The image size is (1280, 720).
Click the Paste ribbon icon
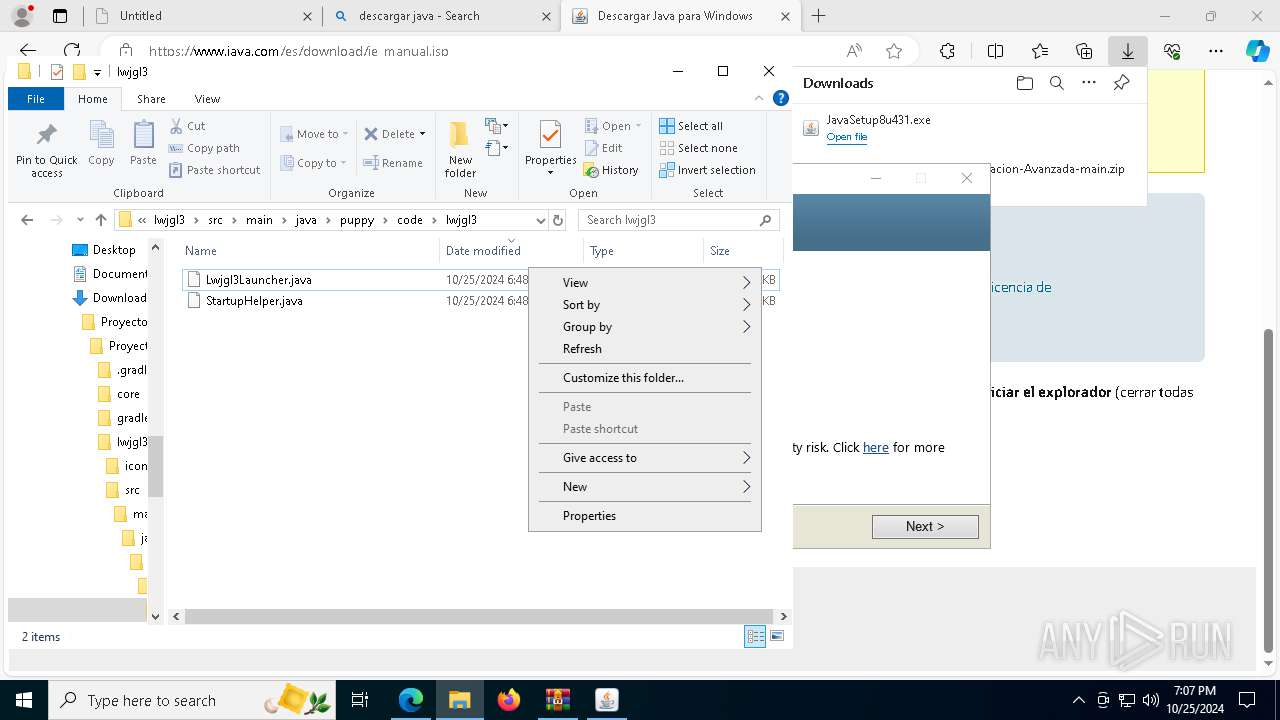coord(143,136)
